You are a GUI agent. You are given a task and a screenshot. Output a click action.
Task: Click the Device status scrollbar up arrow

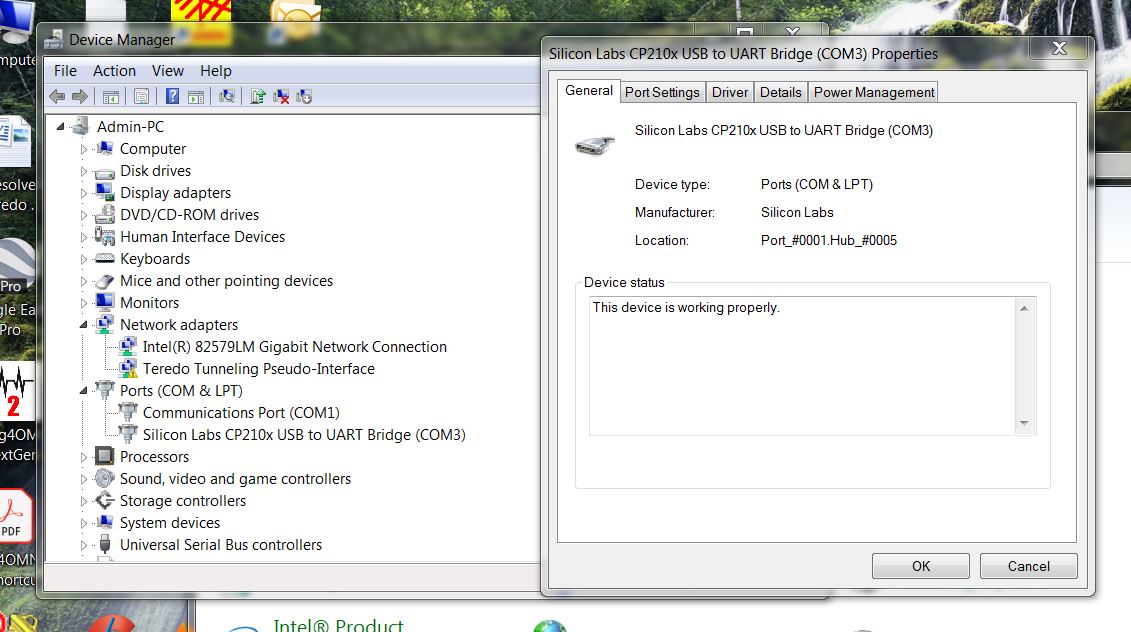coord(1024,308)
